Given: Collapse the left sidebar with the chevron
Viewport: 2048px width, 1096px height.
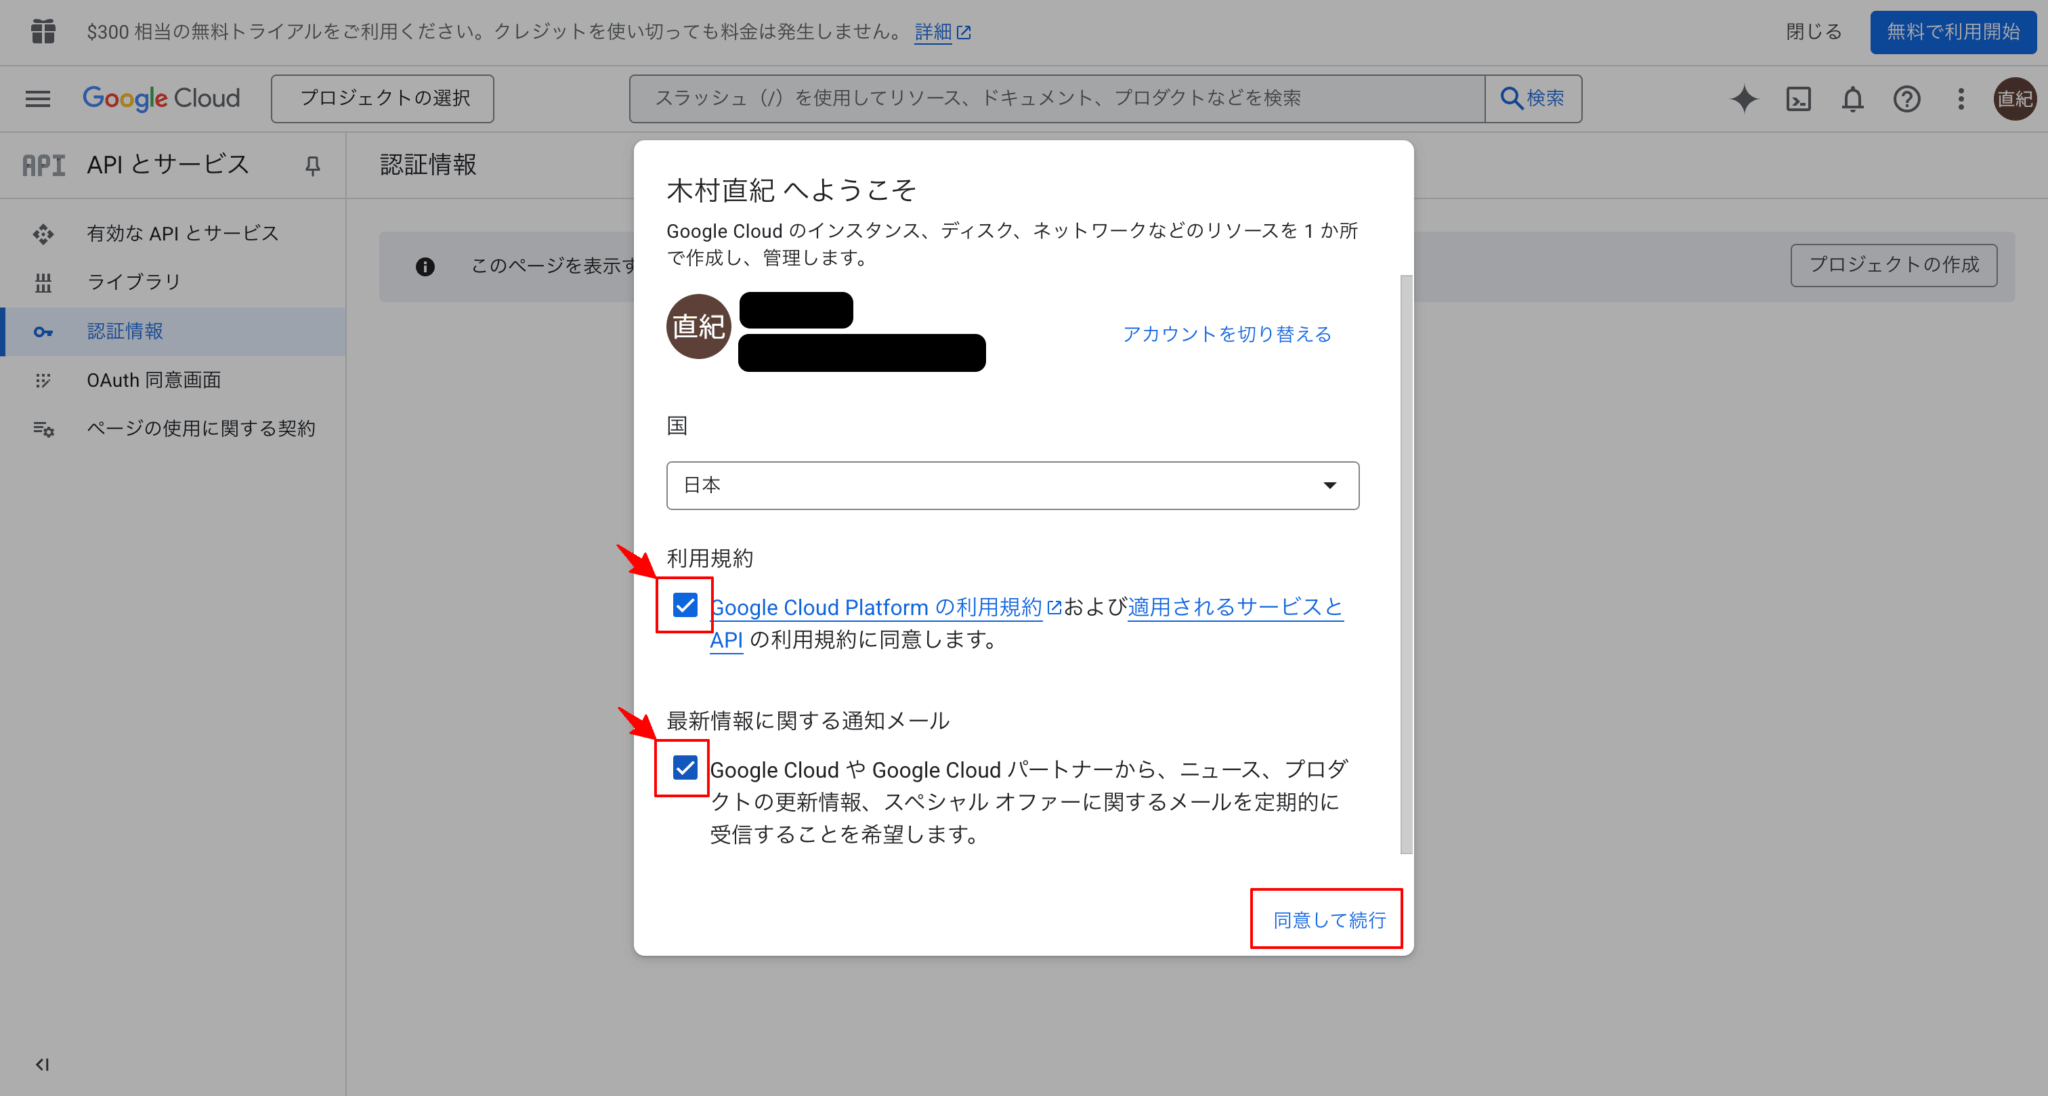Looking at the screenshot, I should pyautogui.click(x=40, y=1064).
